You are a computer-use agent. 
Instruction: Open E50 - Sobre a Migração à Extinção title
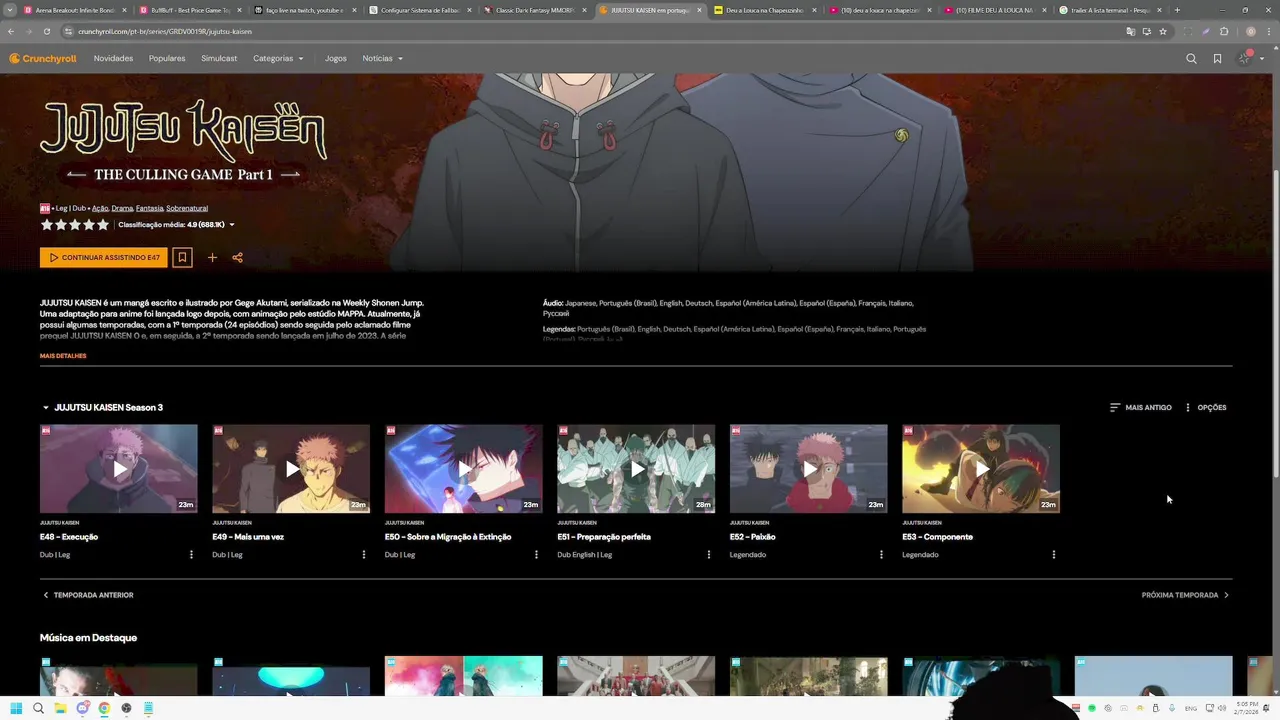[x=448, y=537]
